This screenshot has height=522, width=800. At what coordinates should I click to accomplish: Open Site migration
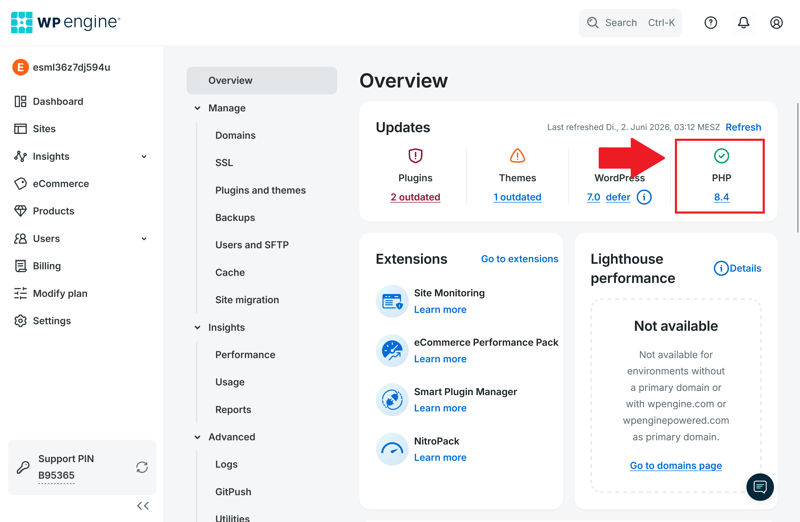point(247,300)
